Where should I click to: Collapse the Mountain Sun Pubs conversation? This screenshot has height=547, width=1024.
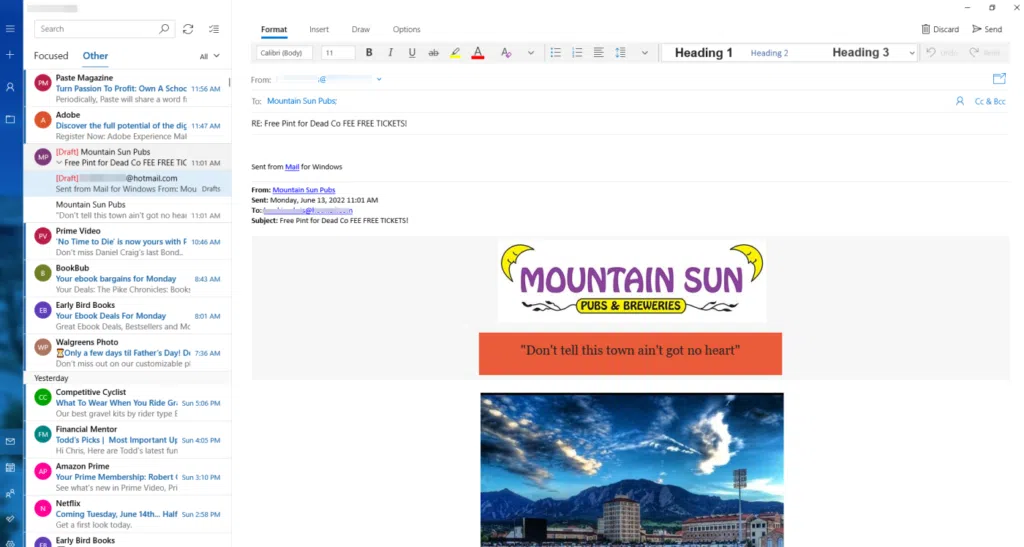[x=59, y=163]
